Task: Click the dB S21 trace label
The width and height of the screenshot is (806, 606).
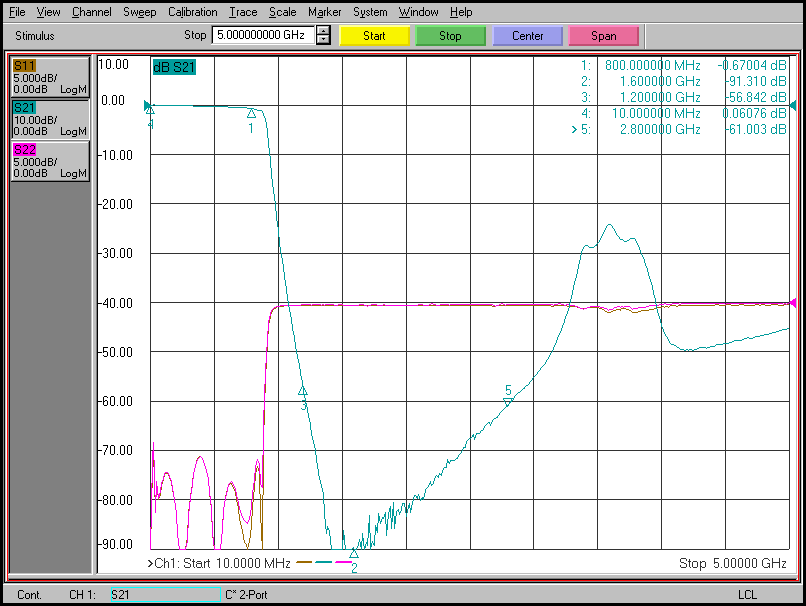Action: point(174,68)
